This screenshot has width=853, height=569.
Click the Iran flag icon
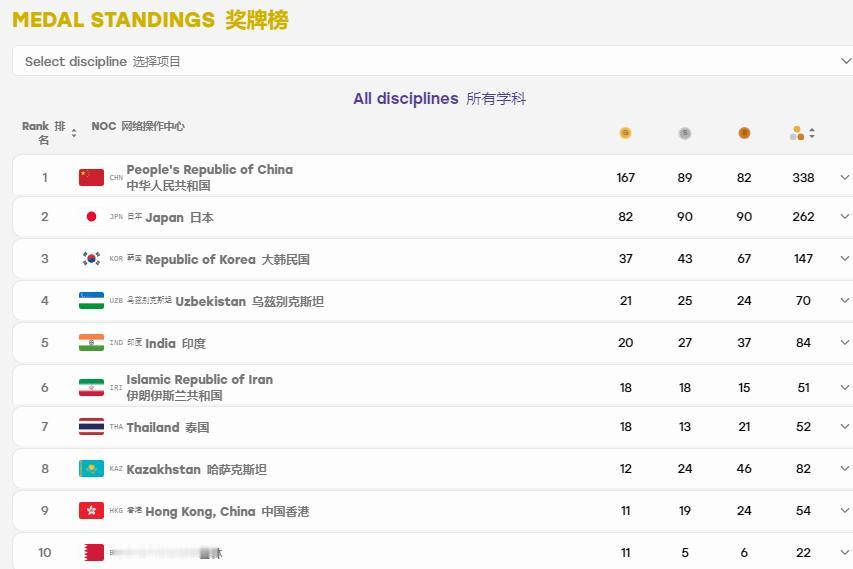pyautogui.click(x=91, y=387)
